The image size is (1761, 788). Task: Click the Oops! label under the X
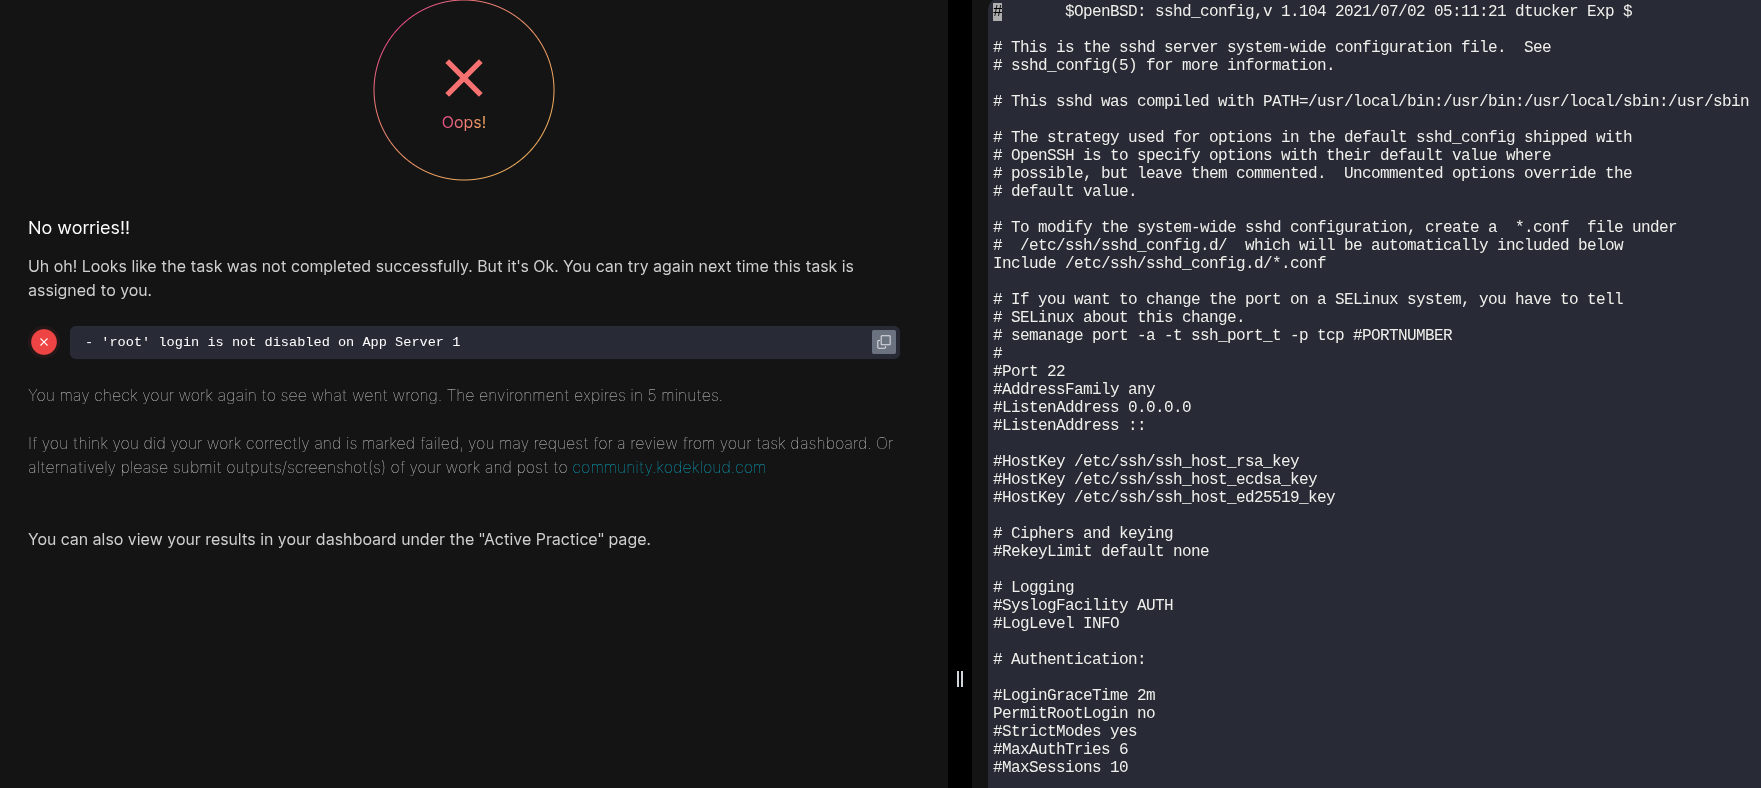(464, 122)
